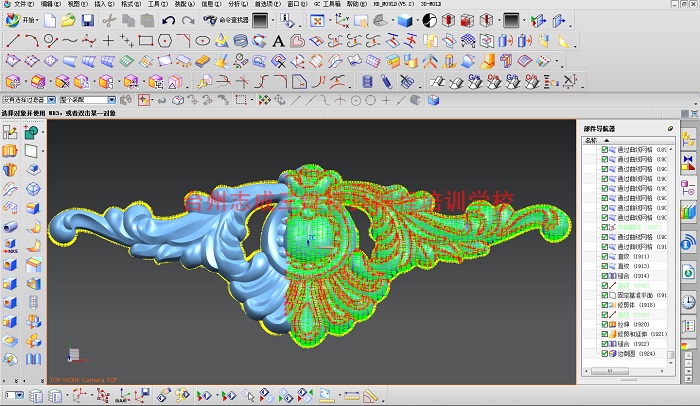Select the 边倒圆 (1924) feature row

pyautogui.click(x=634, y=353)
